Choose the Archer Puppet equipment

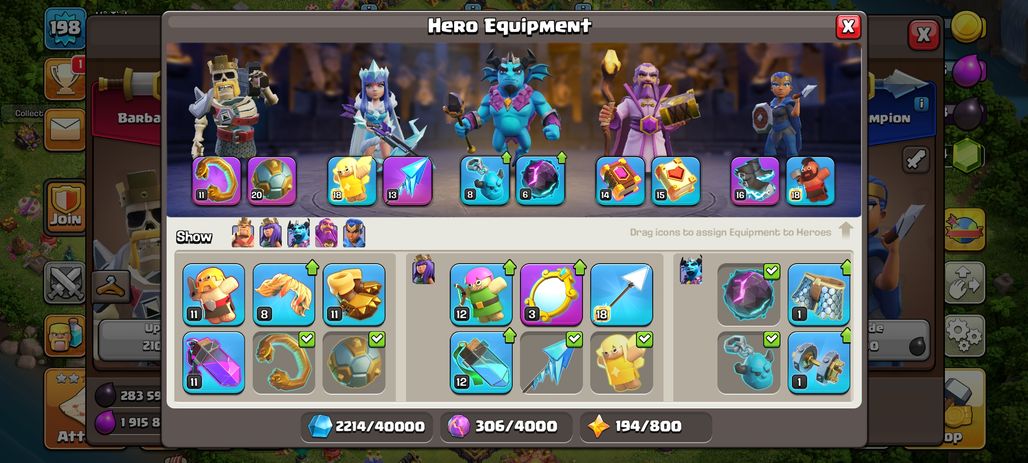tap(481, 294)
